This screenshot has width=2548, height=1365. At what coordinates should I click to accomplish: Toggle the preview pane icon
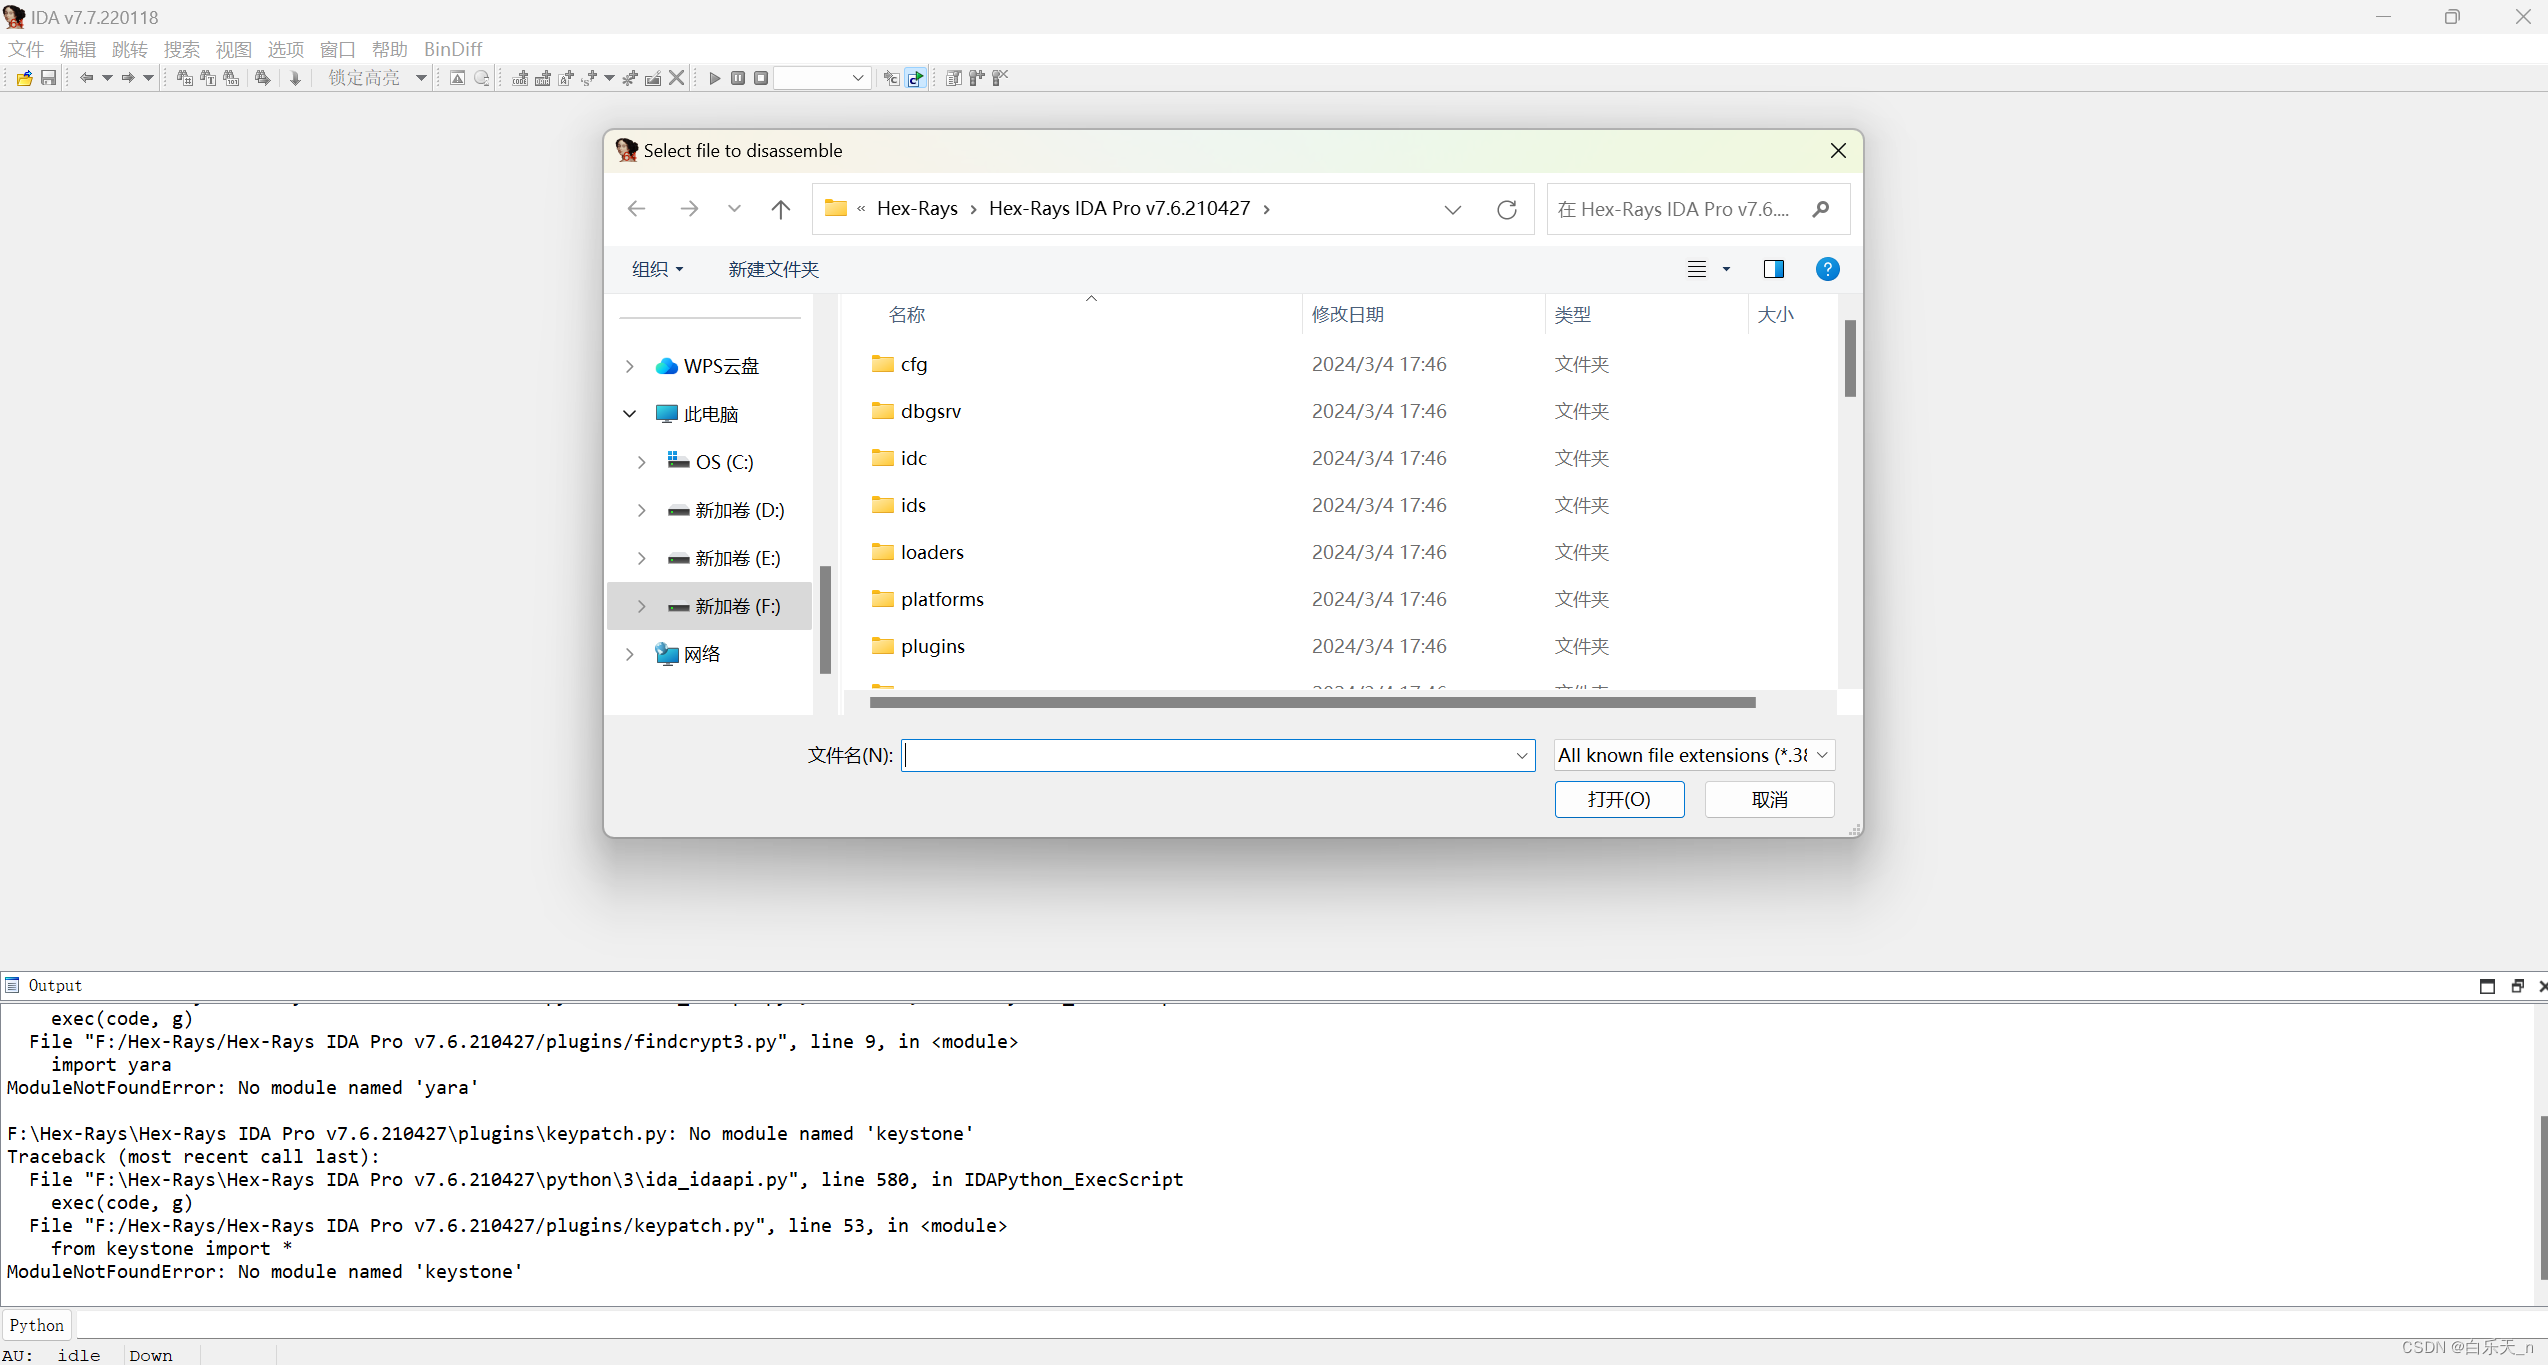coord(1774,269)
